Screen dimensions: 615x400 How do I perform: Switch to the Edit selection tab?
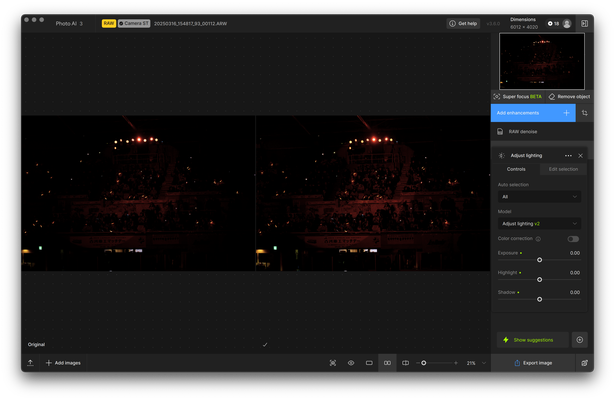click(563, 169)
